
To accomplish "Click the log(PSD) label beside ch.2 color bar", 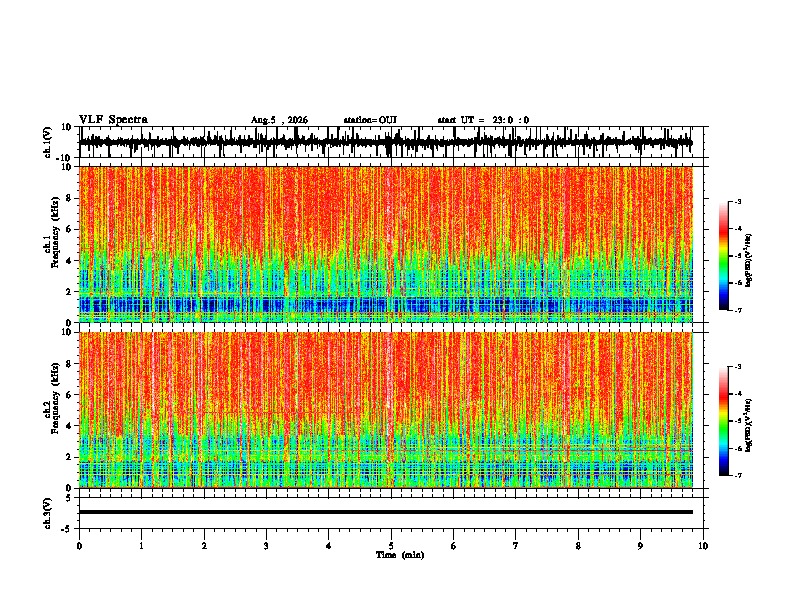I will pos(748,425).
